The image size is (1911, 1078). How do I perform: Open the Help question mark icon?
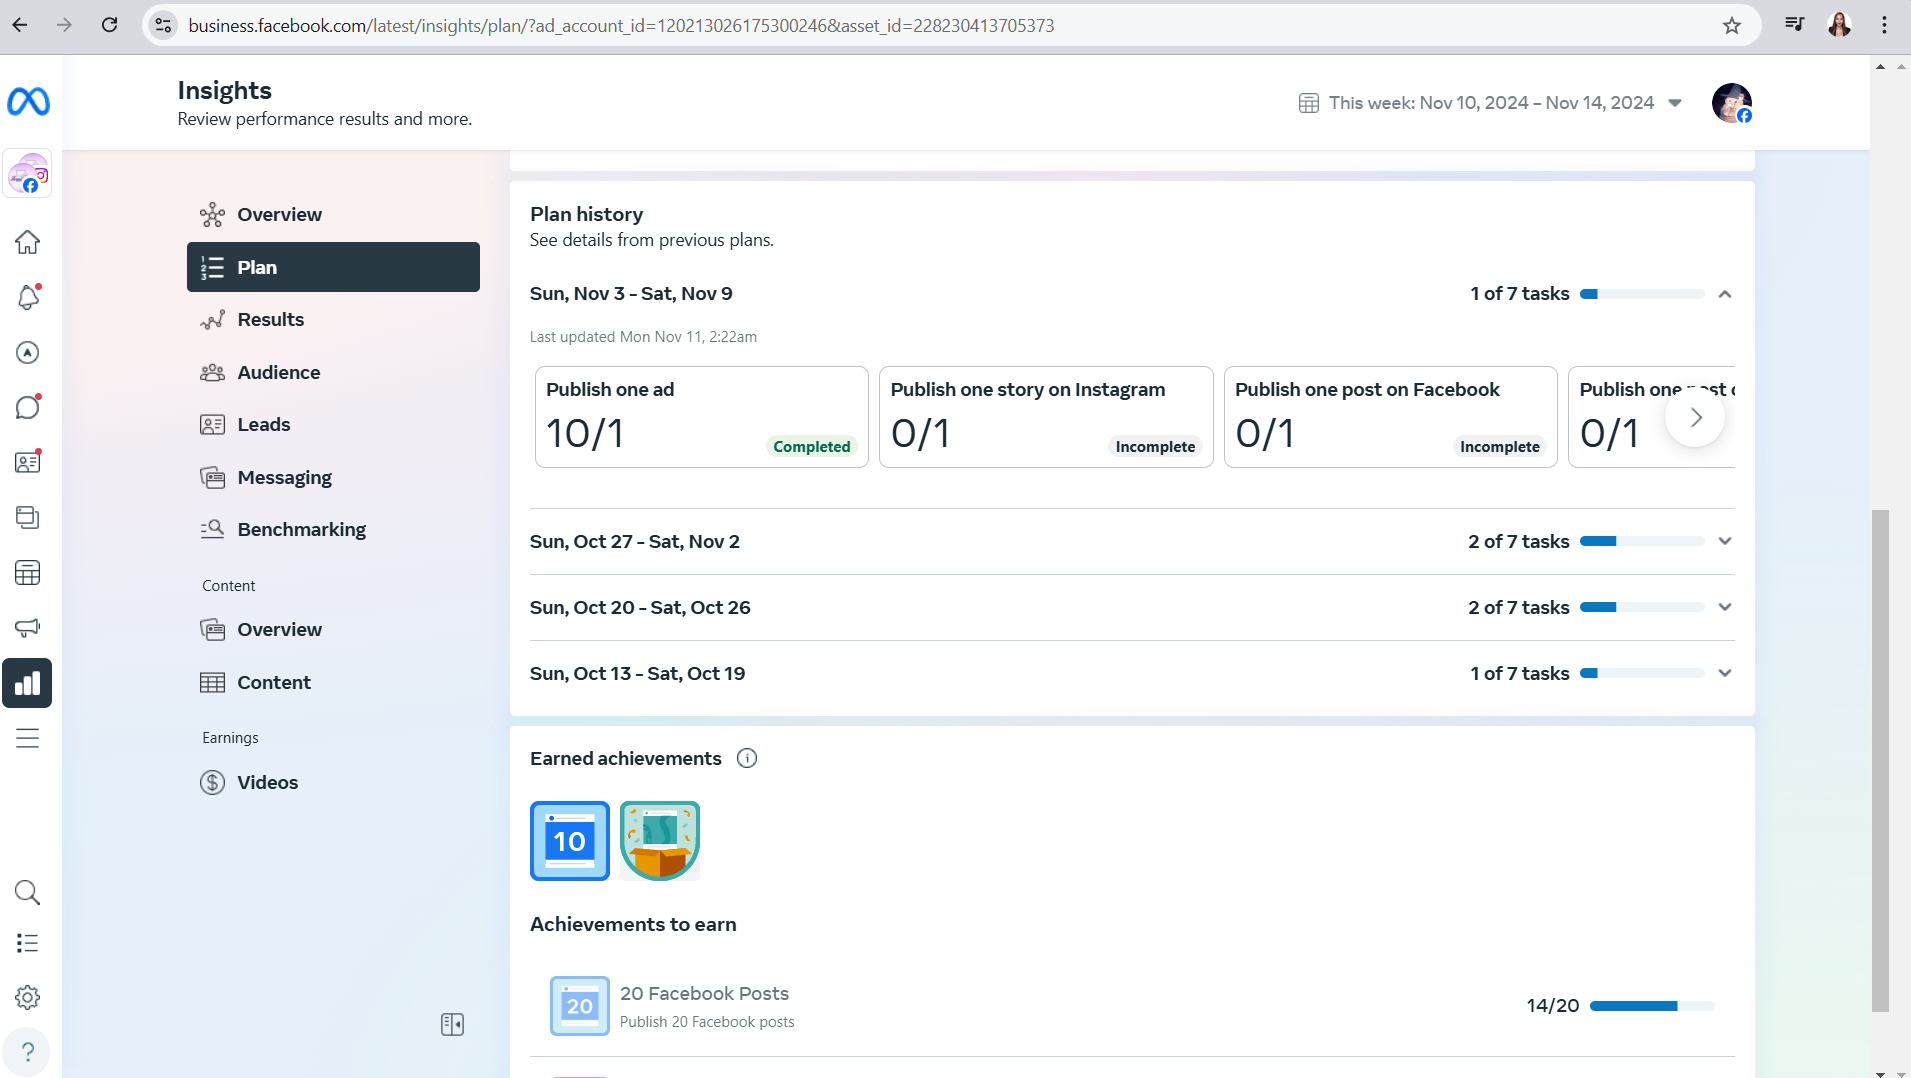[x=27, y=1052]
